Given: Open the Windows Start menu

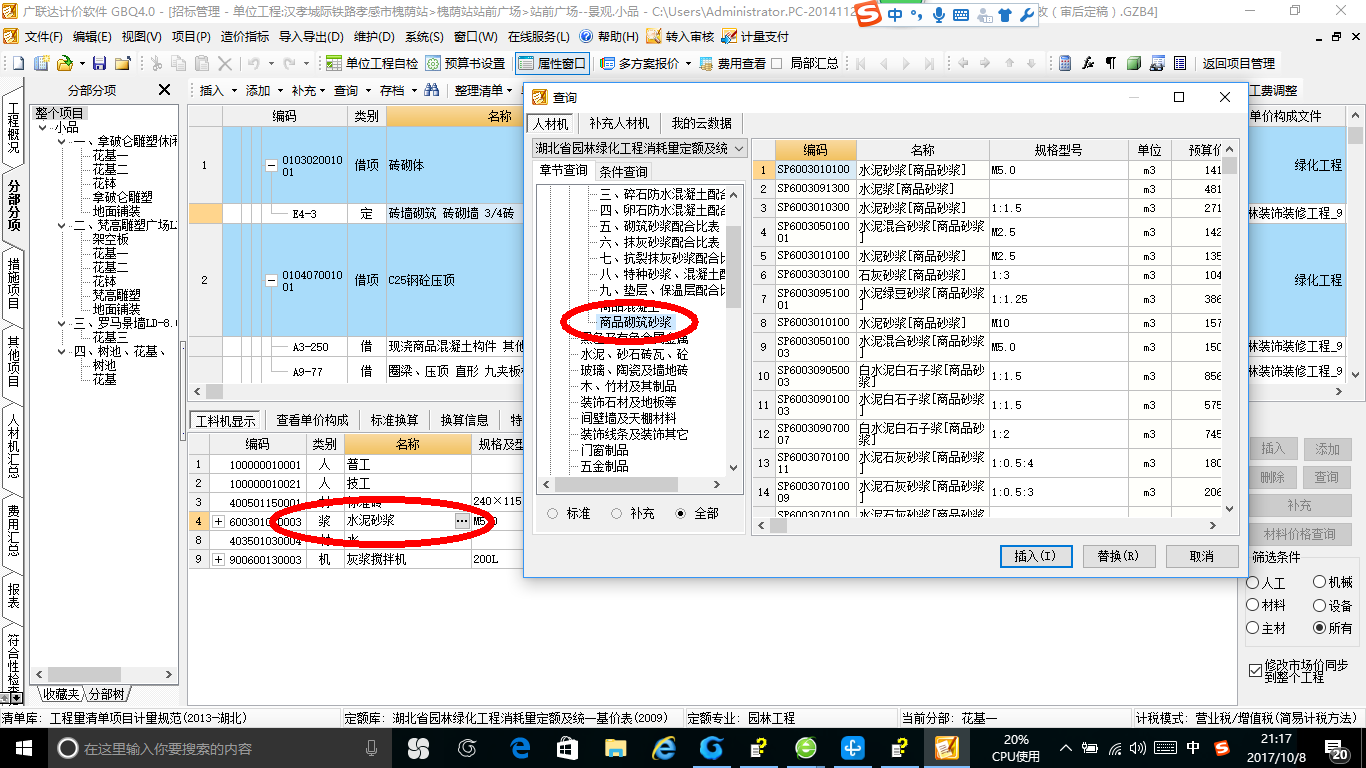Looking at the screenshot, I should [x=22, y=748].
